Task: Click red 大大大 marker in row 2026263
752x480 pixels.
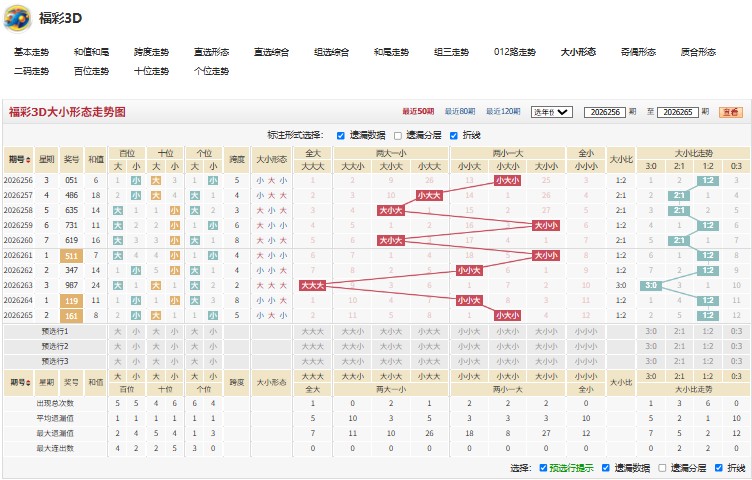Action: [313, 286]
